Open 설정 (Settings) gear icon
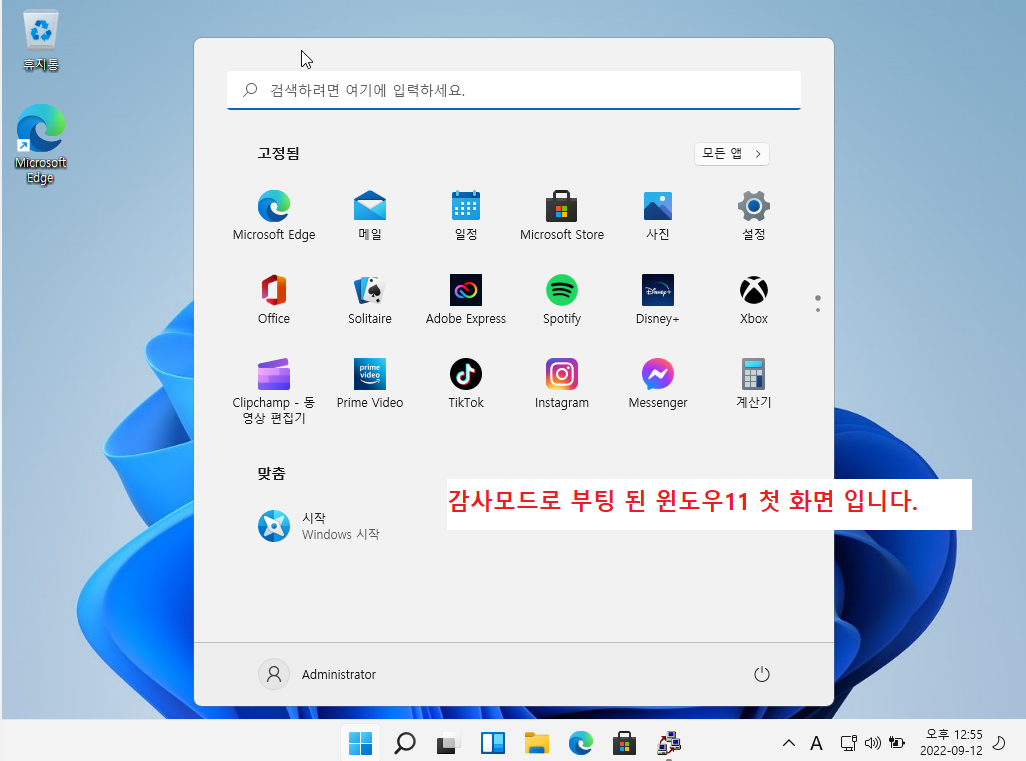This screenshot has width=1026, height=761. [x=753, y=216]
